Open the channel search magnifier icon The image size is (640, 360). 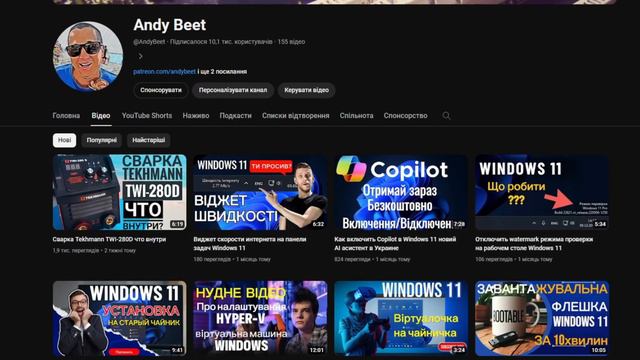[447, 116]
